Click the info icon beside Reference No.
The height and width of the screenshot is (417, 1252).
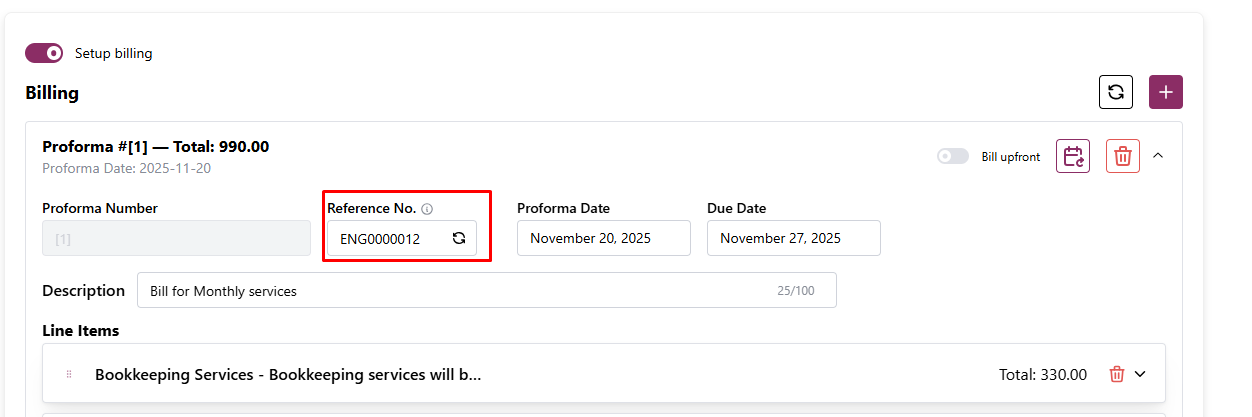[x=427, y=209]
